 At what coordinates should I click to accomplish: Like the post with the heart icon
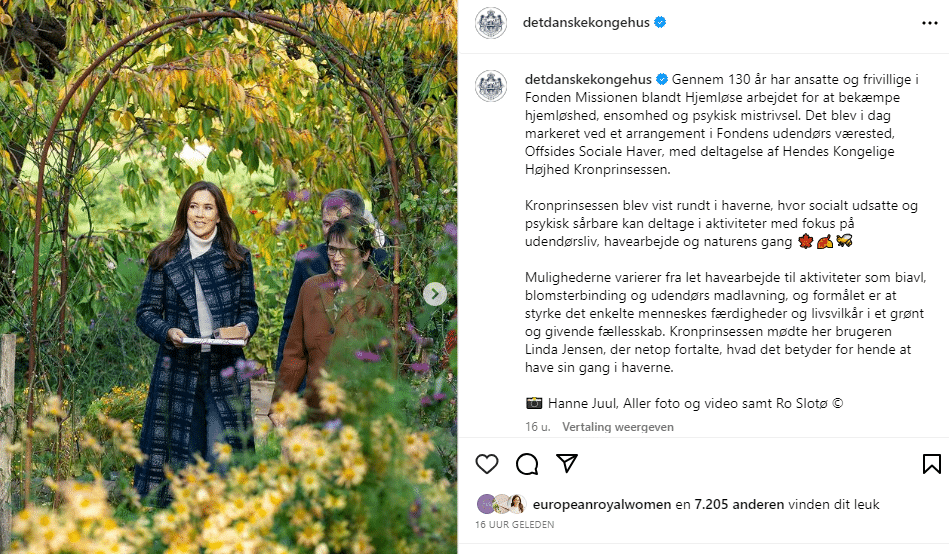[x=487, y=464]
